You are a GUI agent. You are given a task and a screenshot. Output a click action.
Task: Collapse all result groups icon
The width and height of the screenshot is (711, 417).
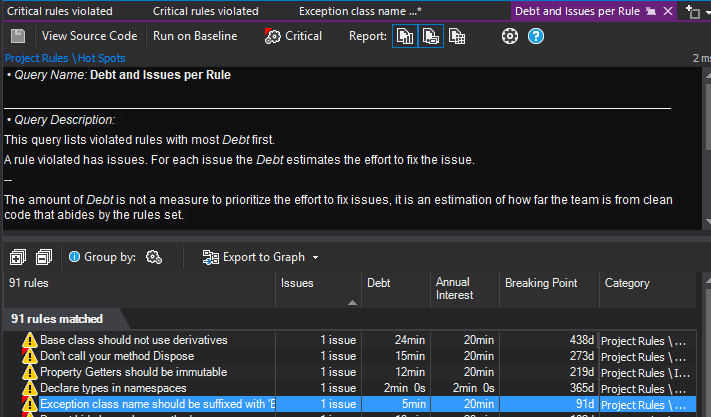pos(44,257)
